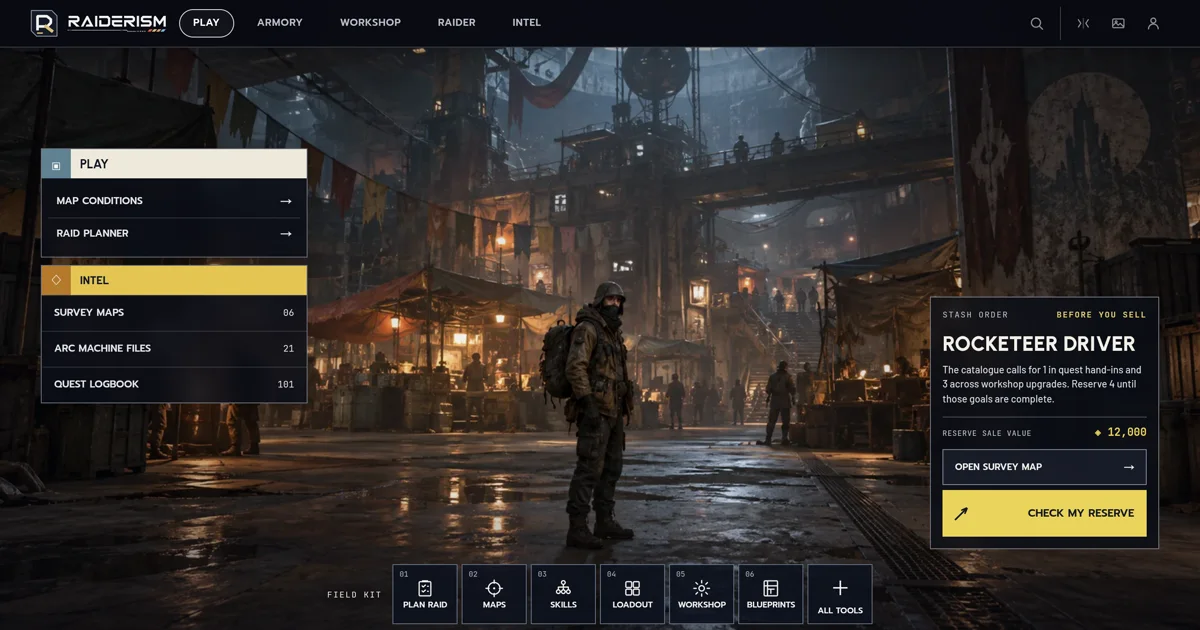Click the compare arrows icon in header
Screen dimensions: 1200x630
[x=1083, y=23]
